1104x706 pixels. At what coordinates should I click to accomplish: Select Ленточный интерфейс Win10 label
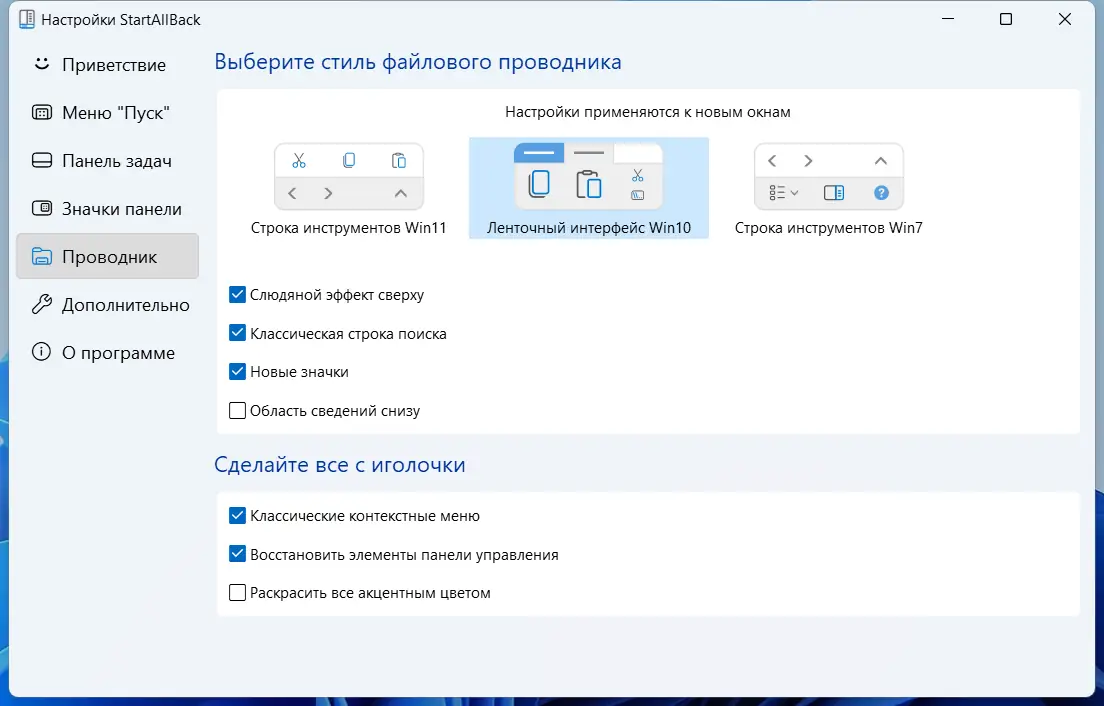tap(589, 228)
